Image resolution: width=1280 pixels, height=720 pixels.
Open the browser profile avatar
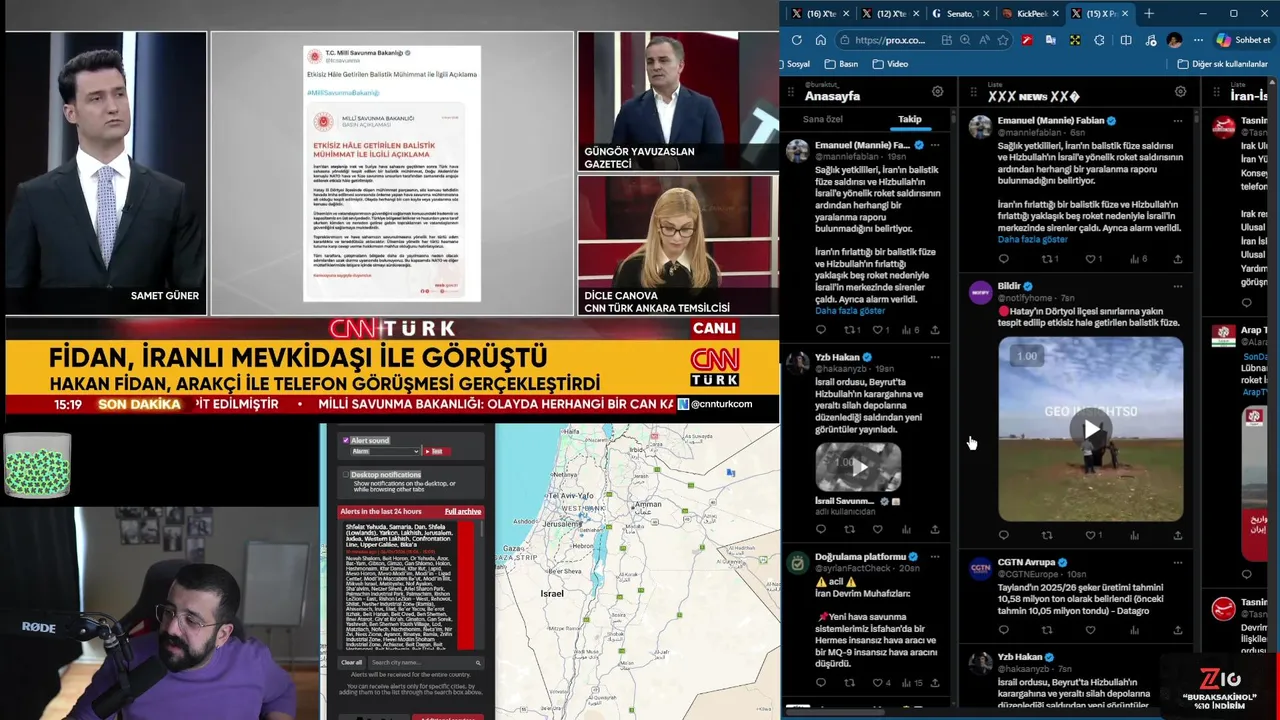[x=1174, y=40]
